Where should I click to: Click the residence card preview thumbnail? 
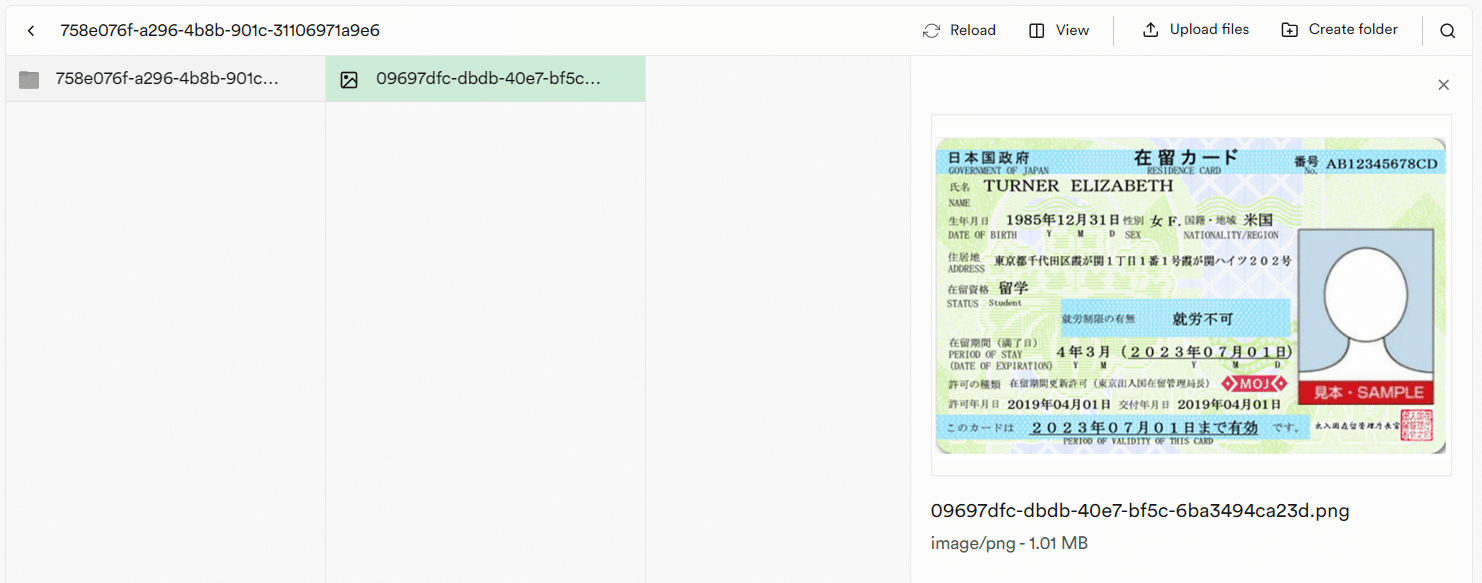1190,295
